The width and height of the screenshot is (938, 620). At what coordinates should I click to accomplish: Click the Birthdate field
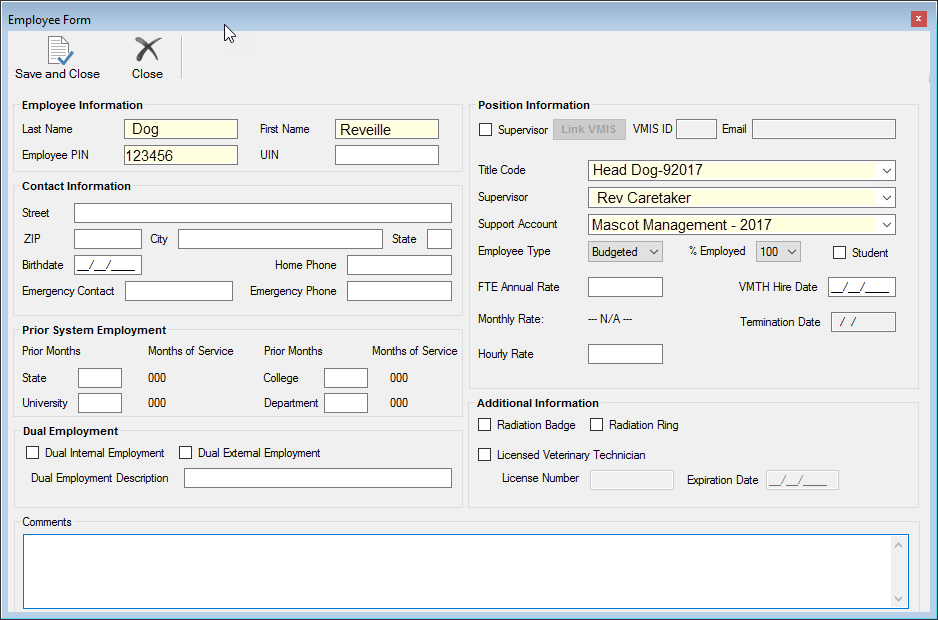tap(108, 265)
